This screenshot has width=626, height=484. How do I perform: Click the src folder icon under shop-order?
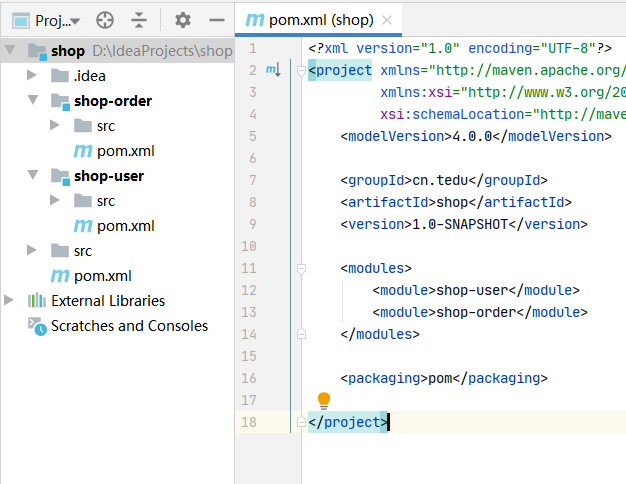(83, 125)
